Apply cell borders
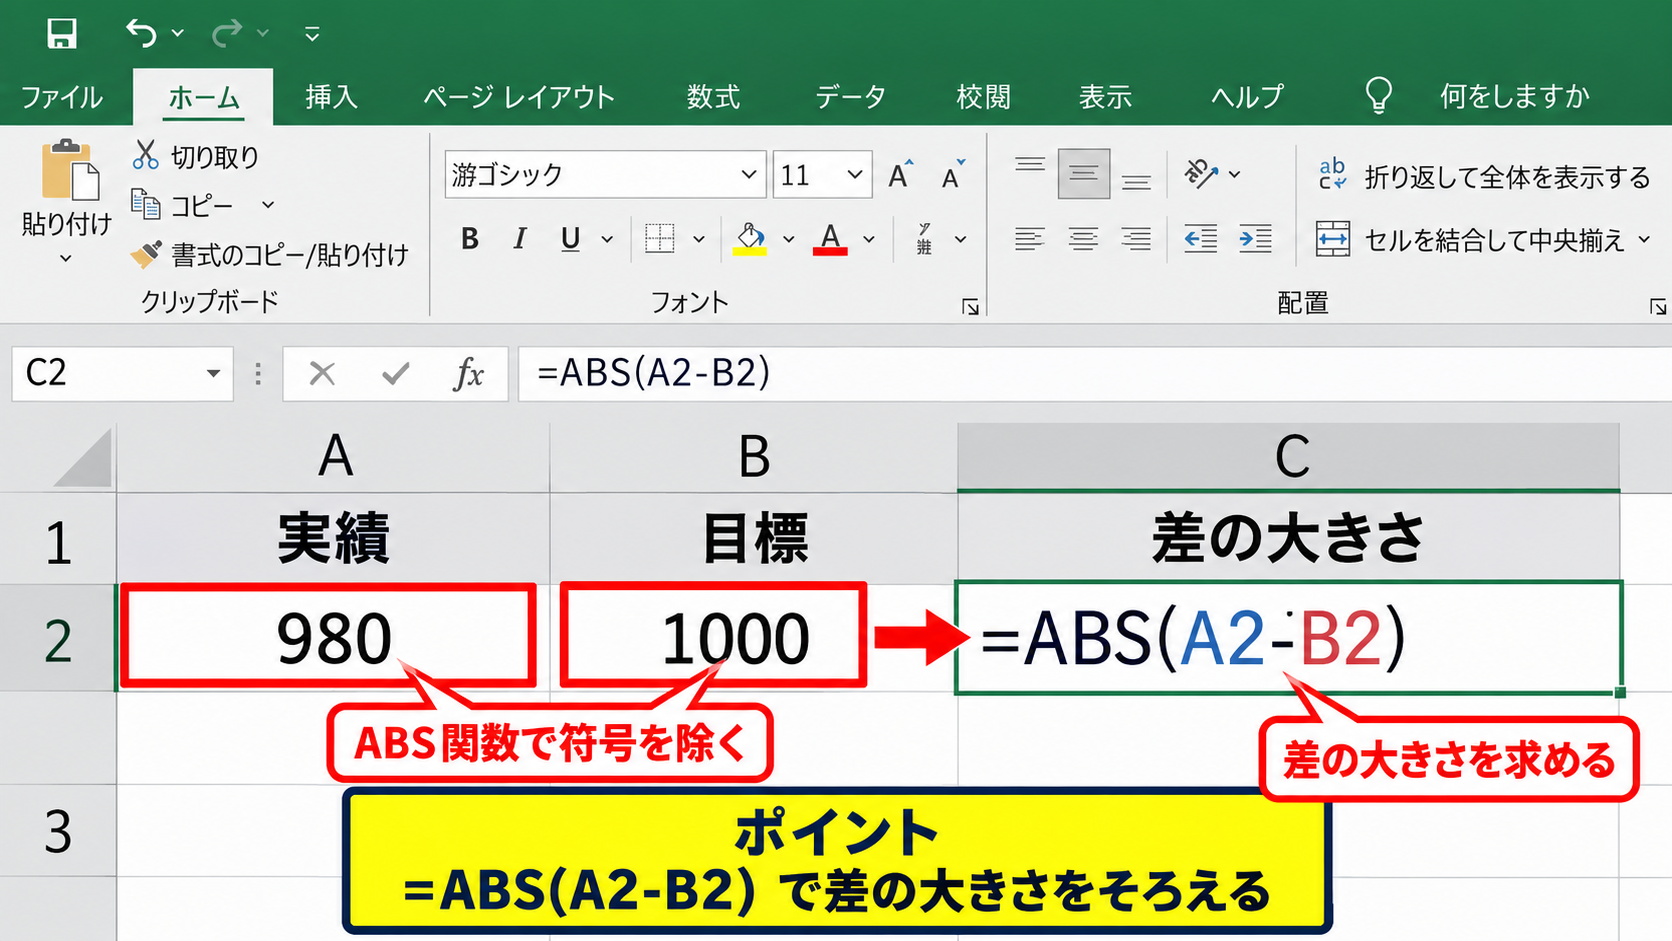1672x941 pixels. (x=660, y=239)
